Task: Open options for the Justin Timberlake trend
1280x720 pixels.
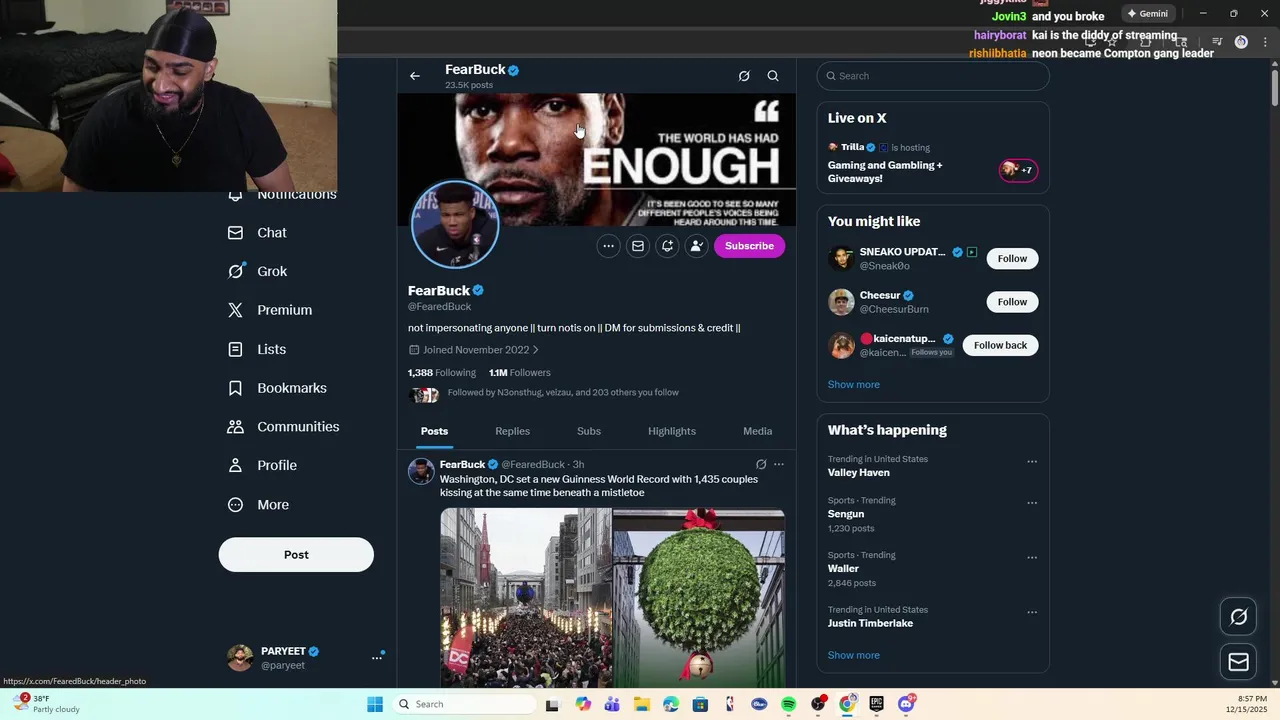Action: click(1032, 612)
